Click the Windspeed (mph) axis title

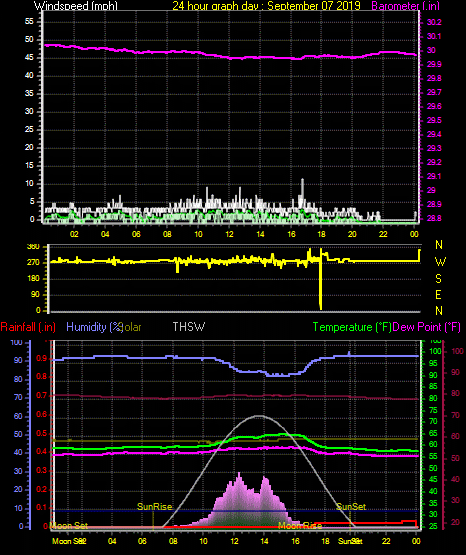[76, 5]
